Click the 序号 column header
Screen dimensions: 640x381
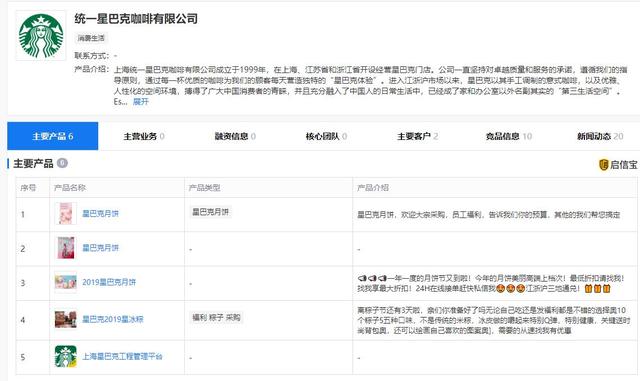(28, 187)
